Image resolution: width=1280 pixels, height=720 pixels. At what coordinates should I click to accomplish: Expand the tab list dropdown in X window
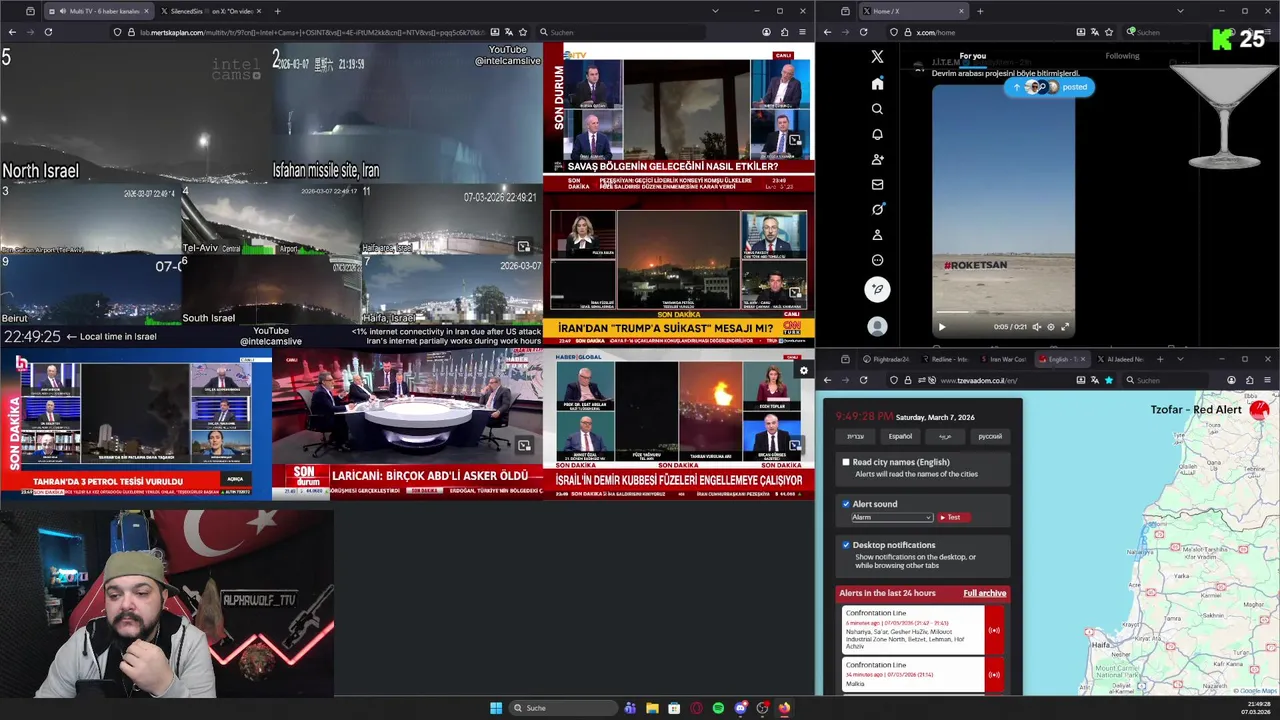(1180, 11)
